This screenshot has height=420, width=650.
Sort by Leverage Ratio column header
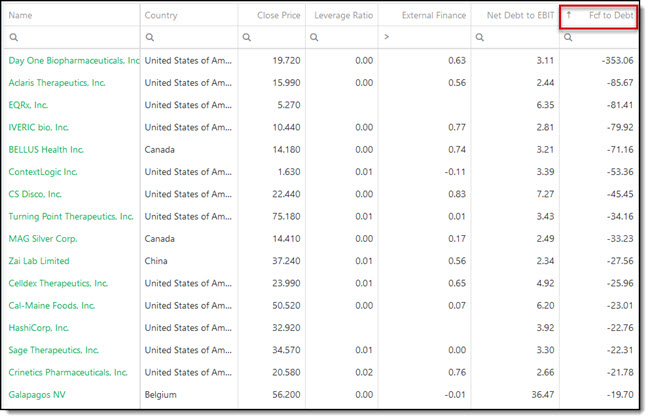344,15
